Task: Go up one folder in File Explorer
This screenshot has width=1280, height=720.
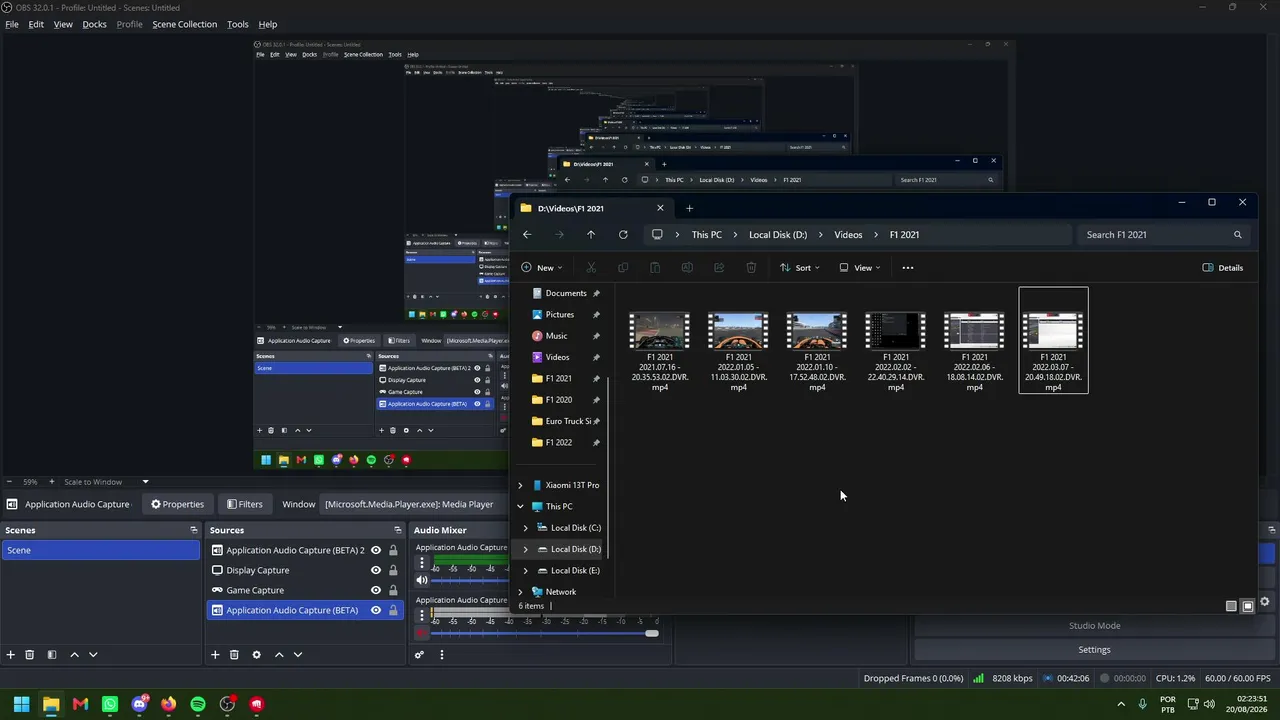Action: pyautogui.click(x=591, y=235)
